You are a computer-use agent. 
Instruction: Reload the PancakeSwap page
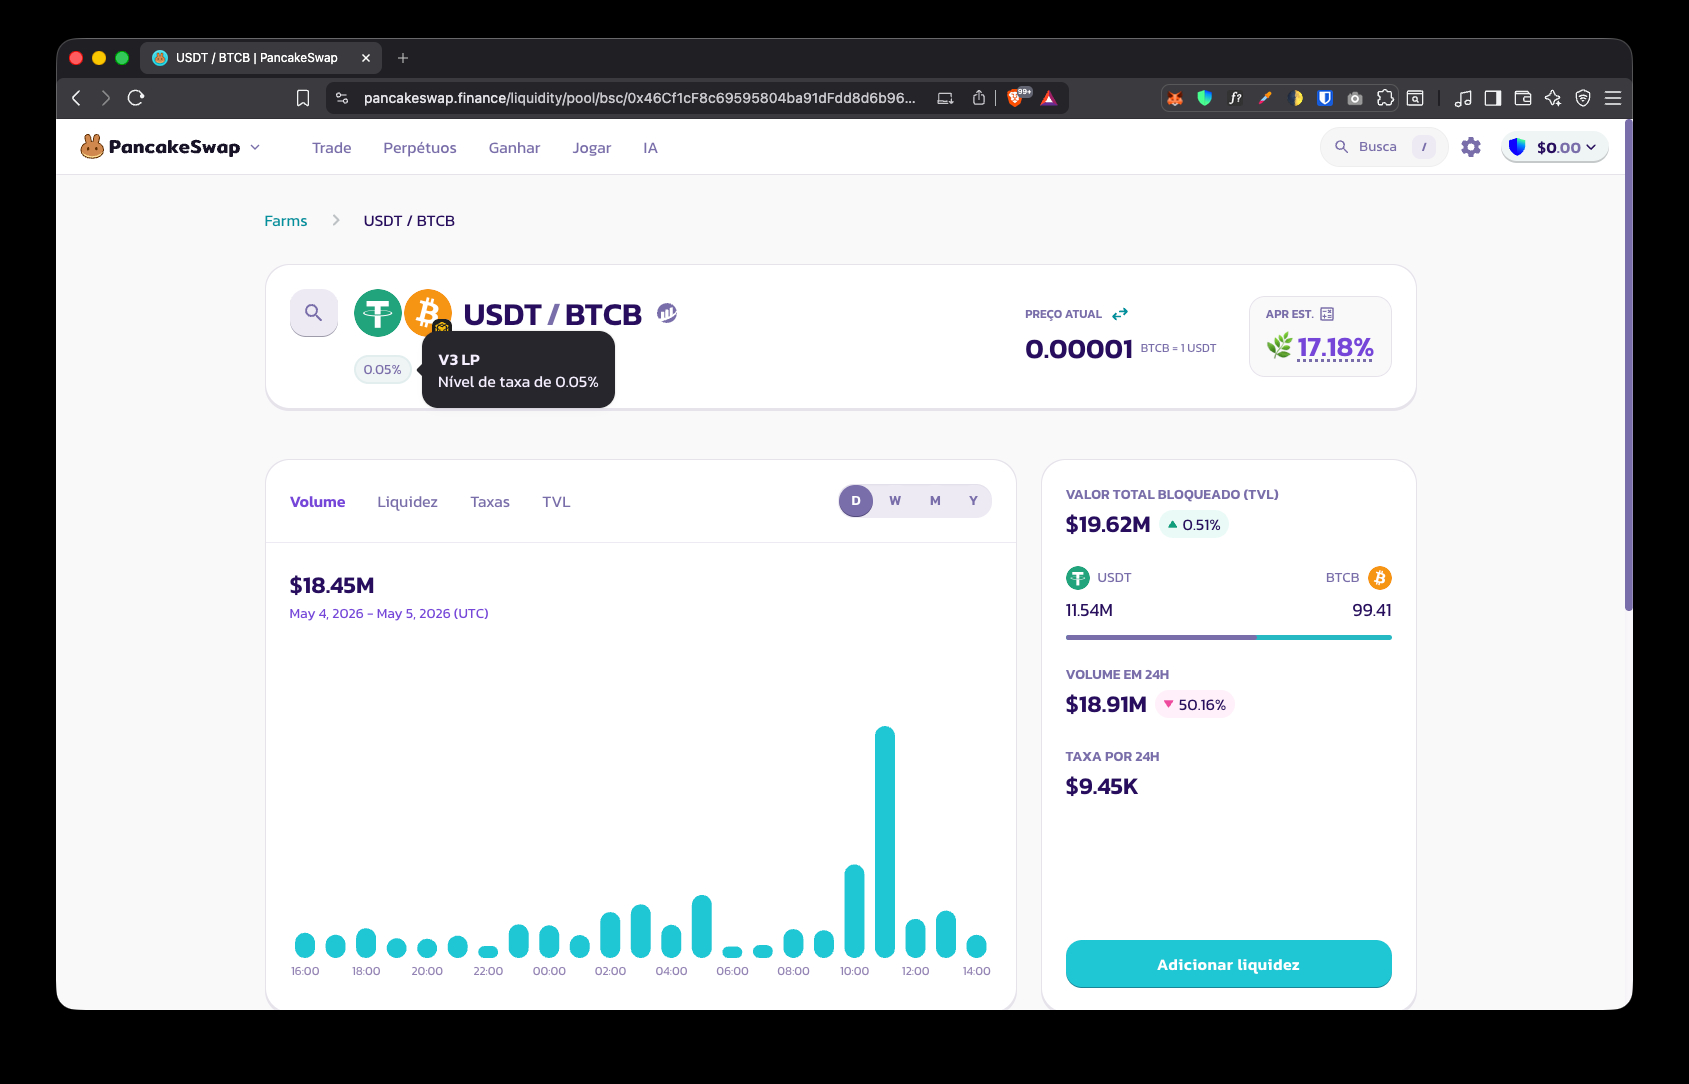tap(136, 98)
